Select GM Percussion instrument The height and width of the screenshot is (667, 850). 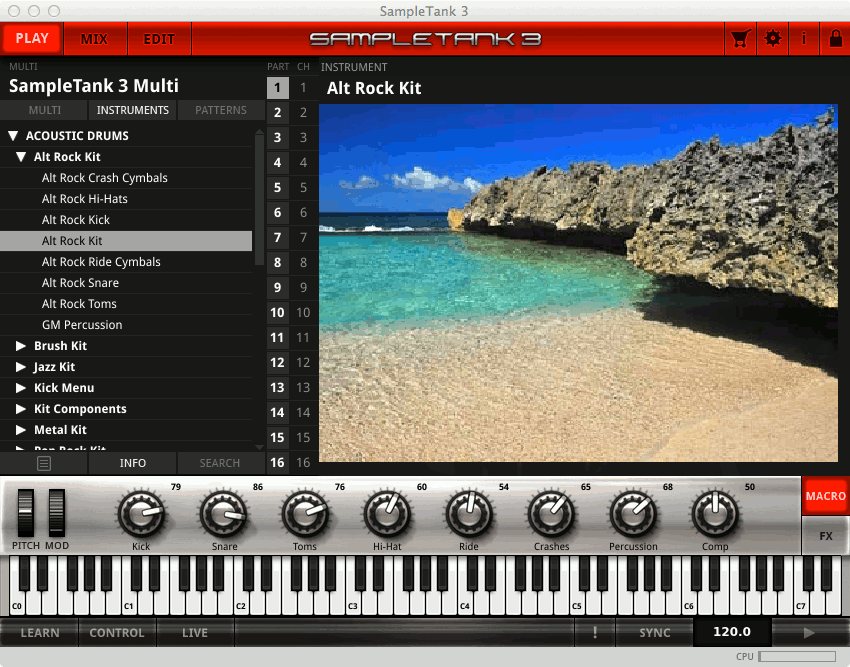pos(126,325)
